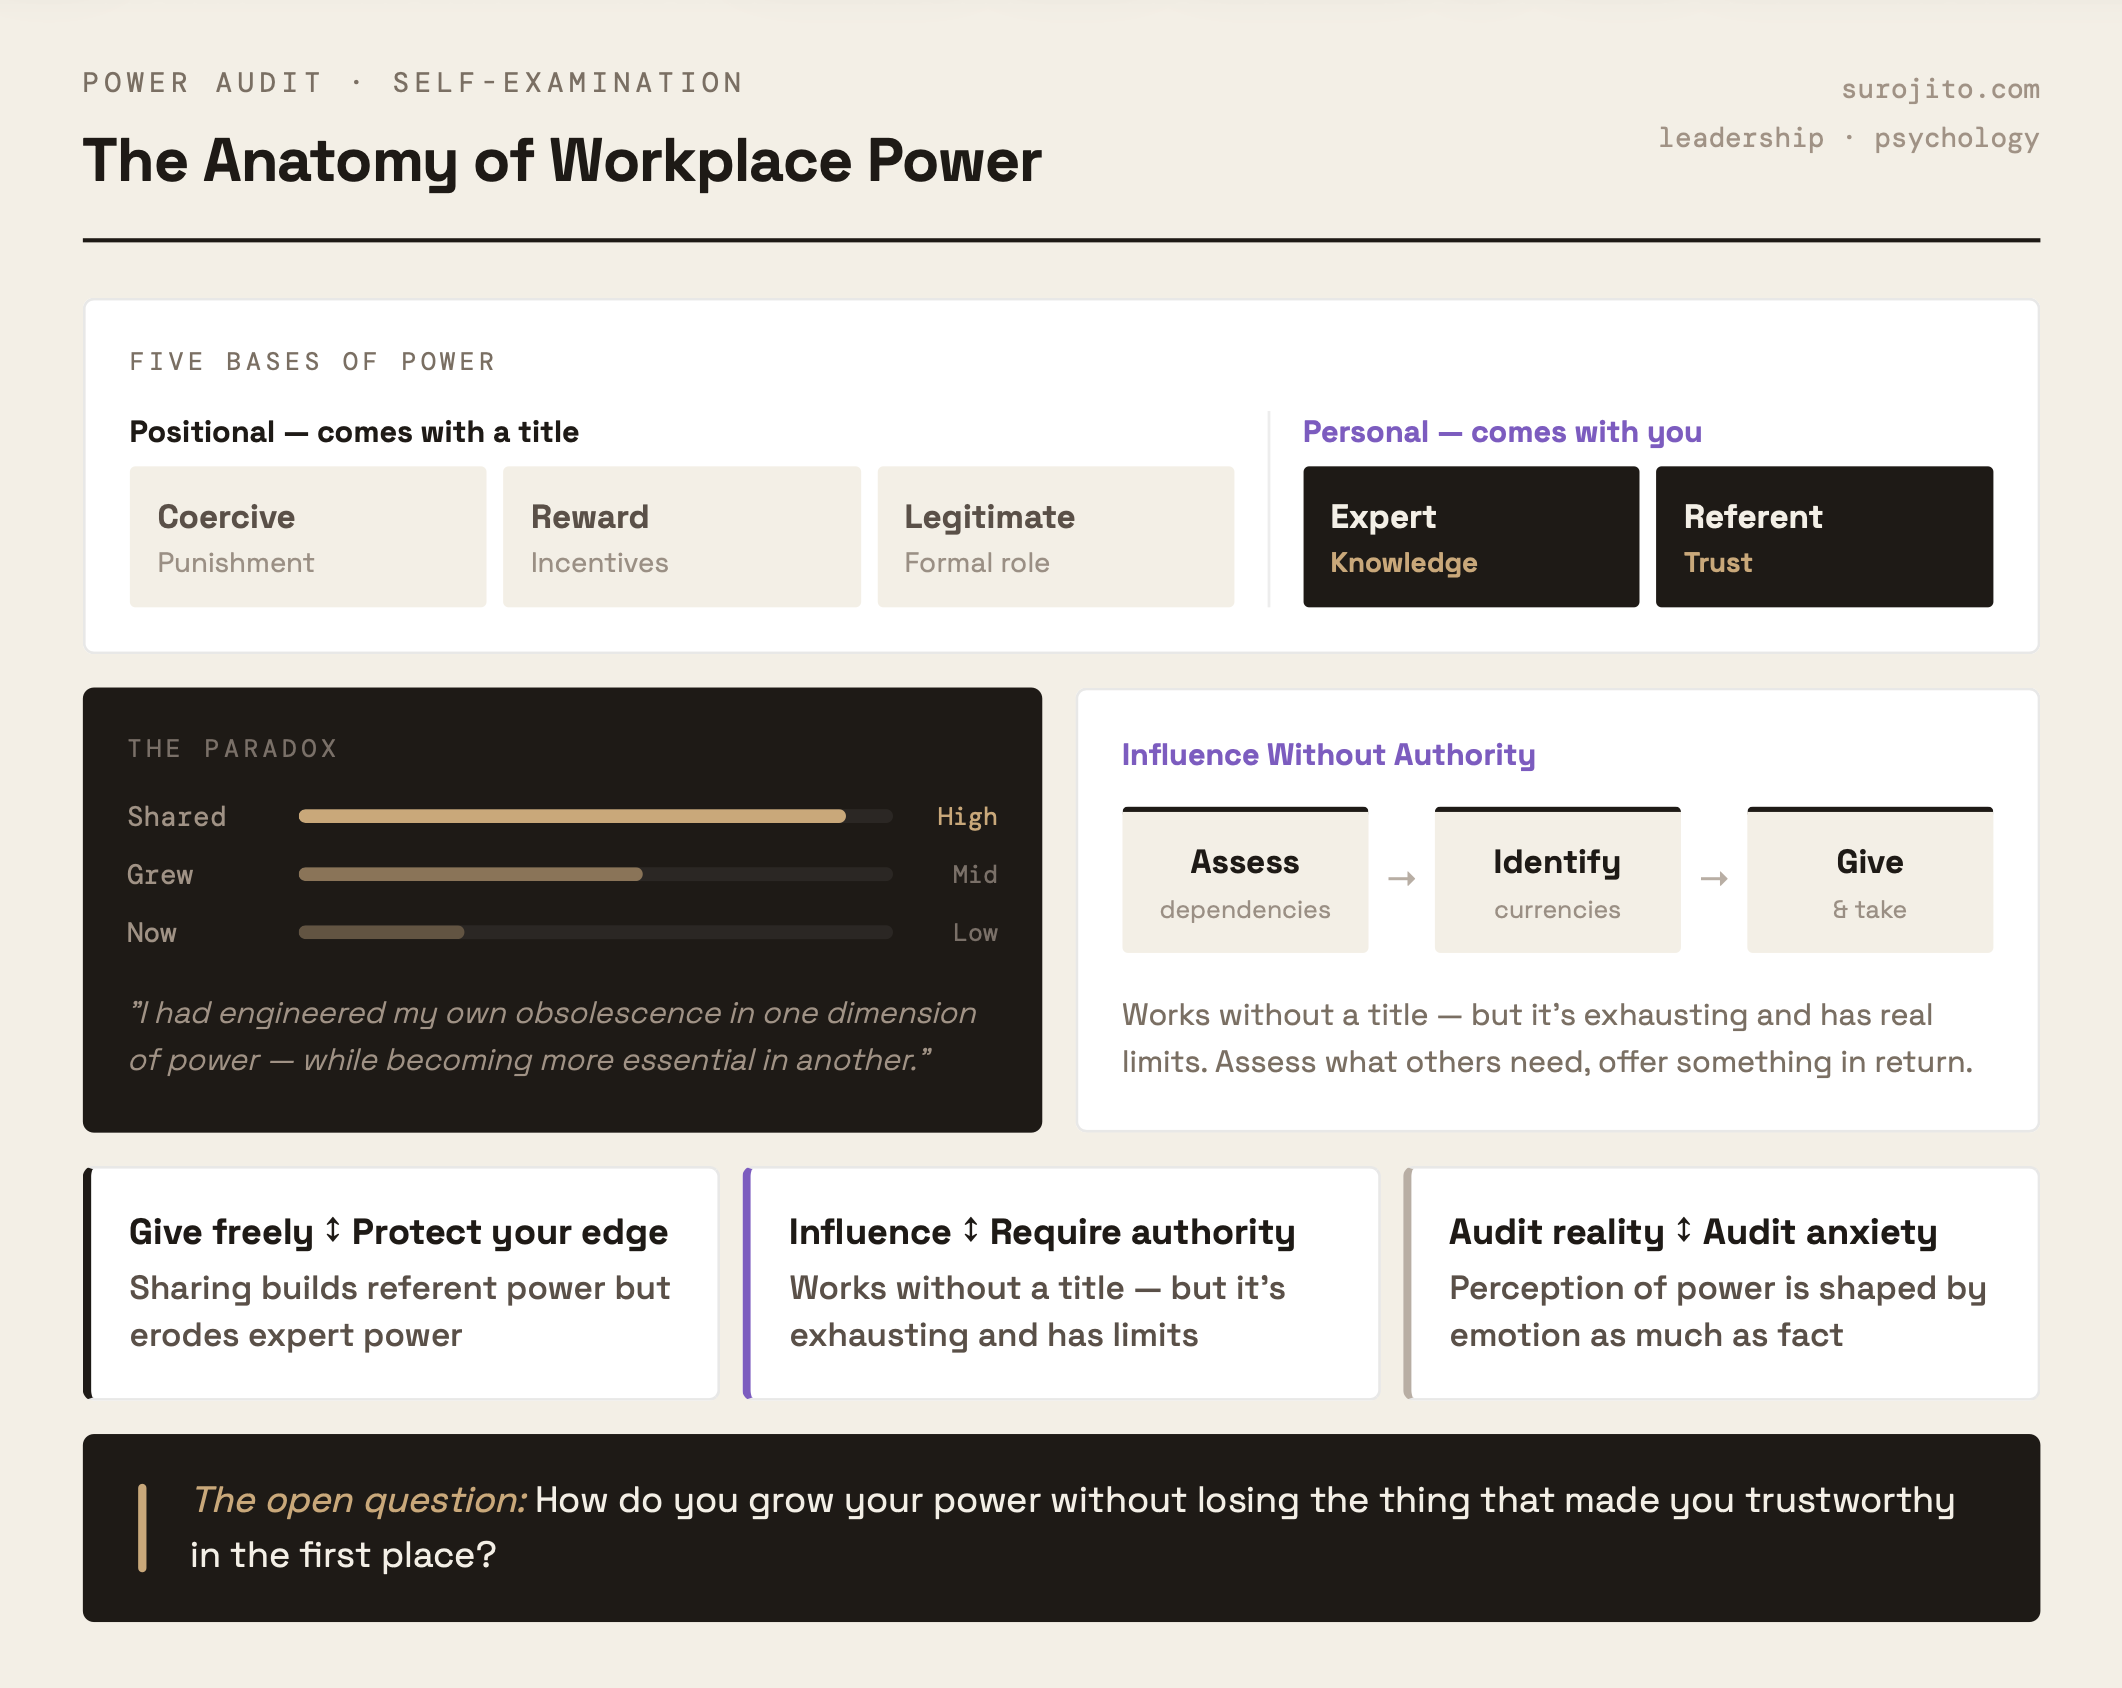Click arrow between Assess and Identify

click(1401, 879)
